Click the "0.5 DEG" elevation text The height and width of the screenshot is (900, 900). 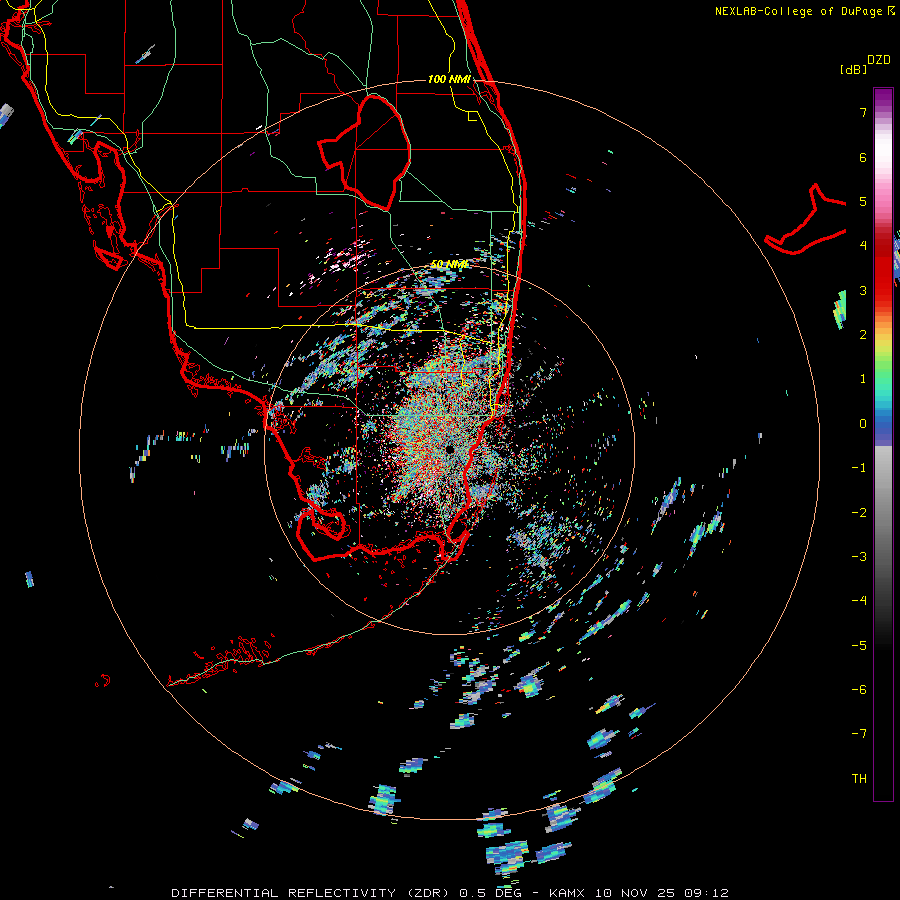(x=490, y=893)
